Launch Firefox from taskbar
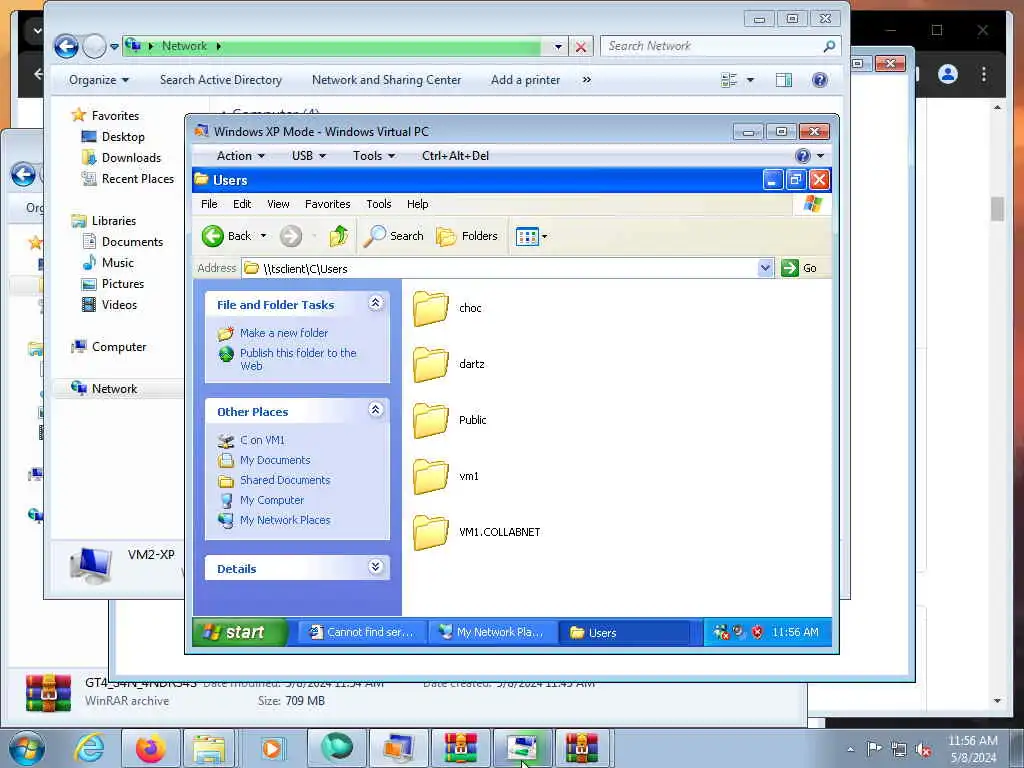Image resolution: width=1024 pixels, height=768 pixels. pyautogui.click(x=150, y=748)
